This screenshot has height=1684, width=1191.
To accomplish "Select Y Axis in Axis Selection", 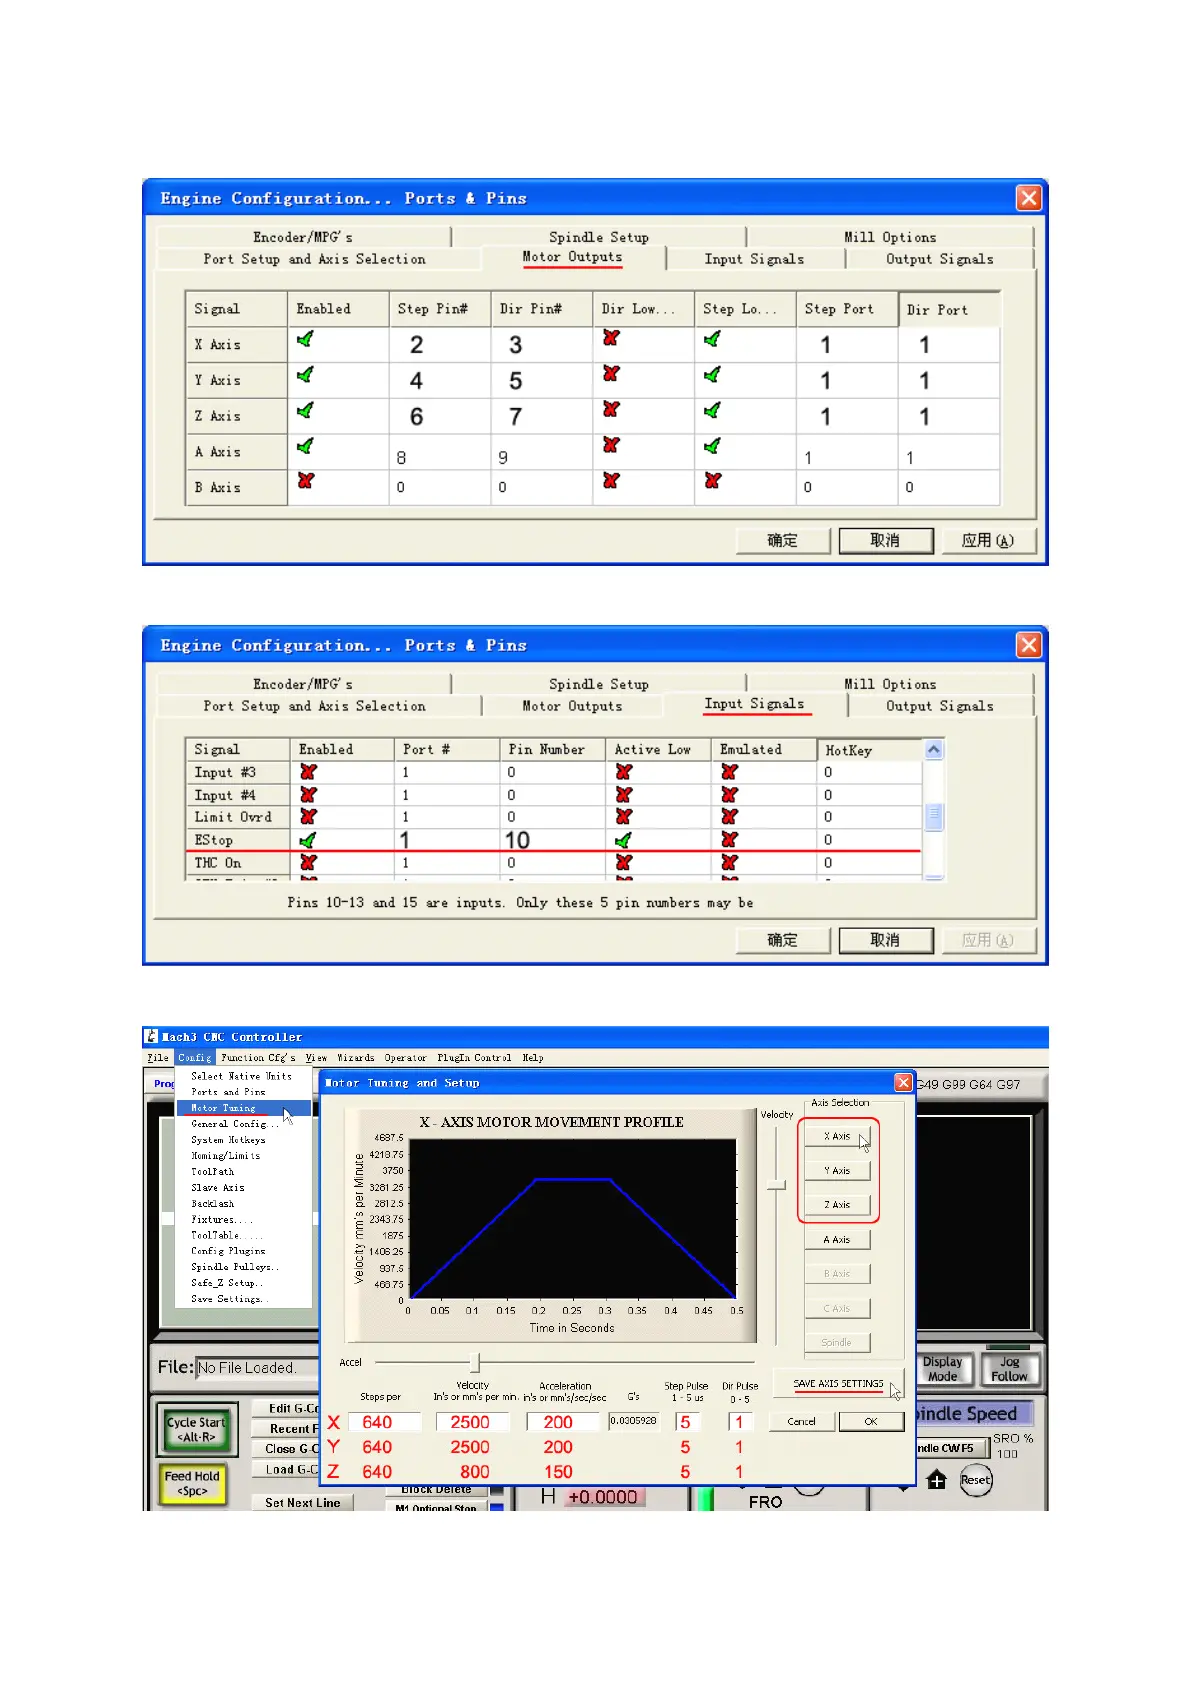I will coord(838,1170).
